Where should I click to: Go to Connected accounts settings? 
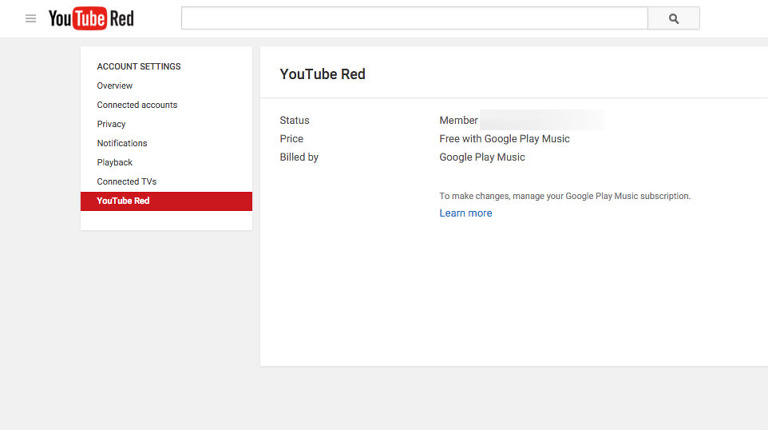(137, 105)
